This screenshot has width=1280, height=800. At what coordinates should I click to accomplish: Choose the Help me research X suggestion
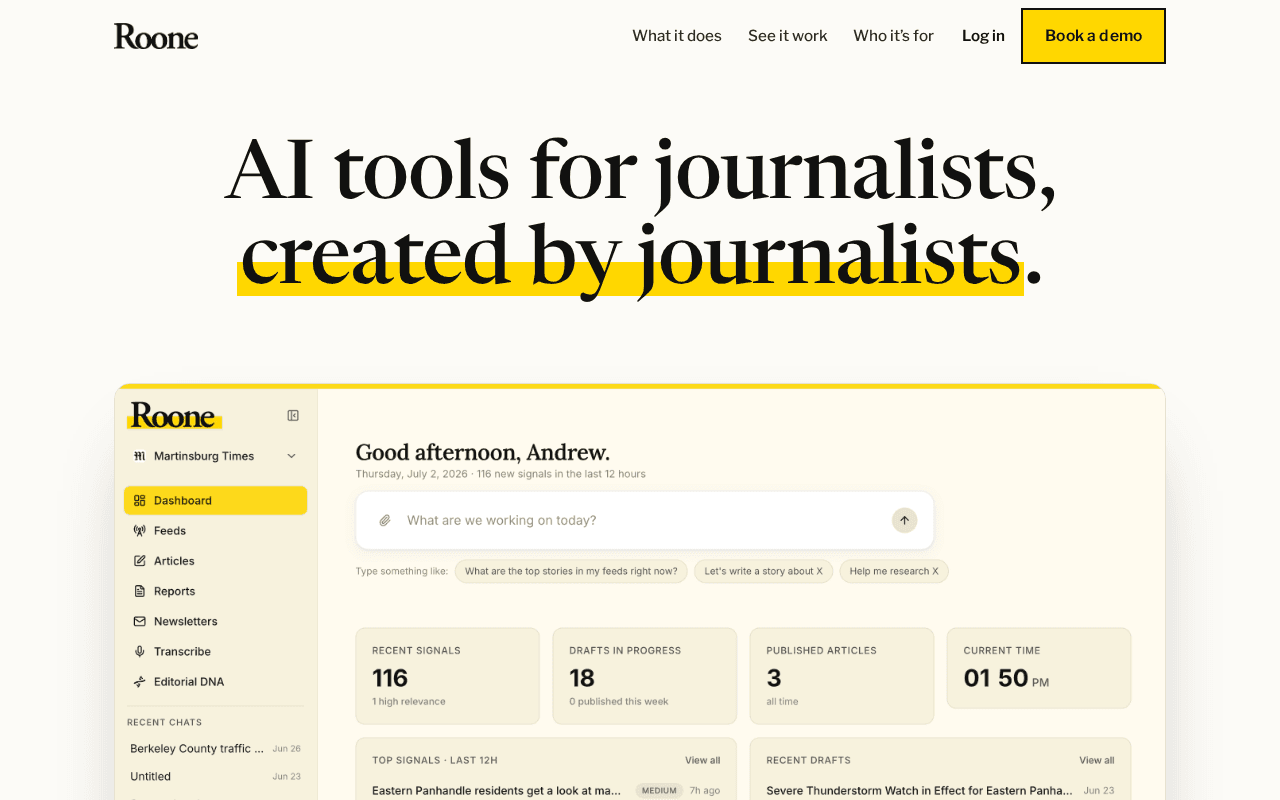894,571
